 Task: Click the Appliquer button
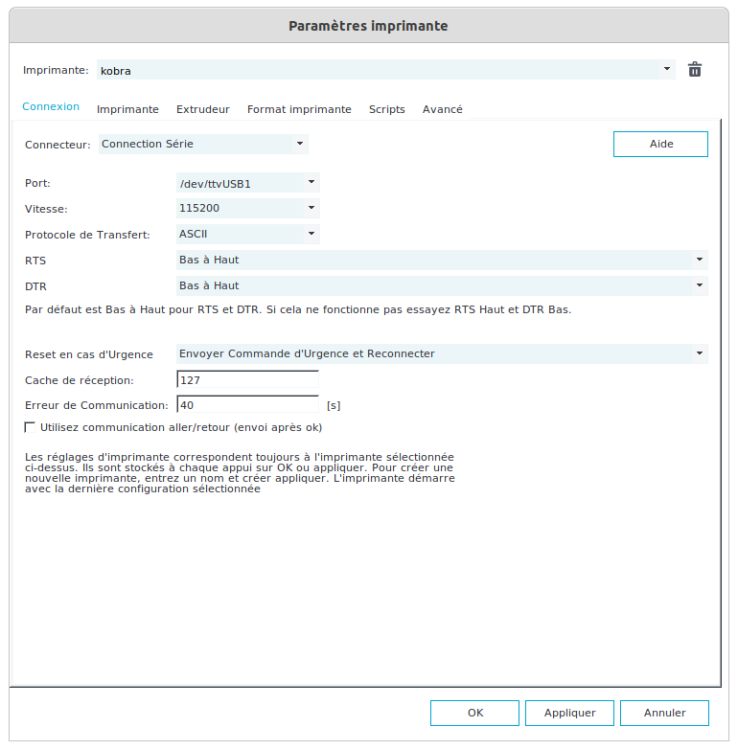pyautogui.click(x=569, y=713)
